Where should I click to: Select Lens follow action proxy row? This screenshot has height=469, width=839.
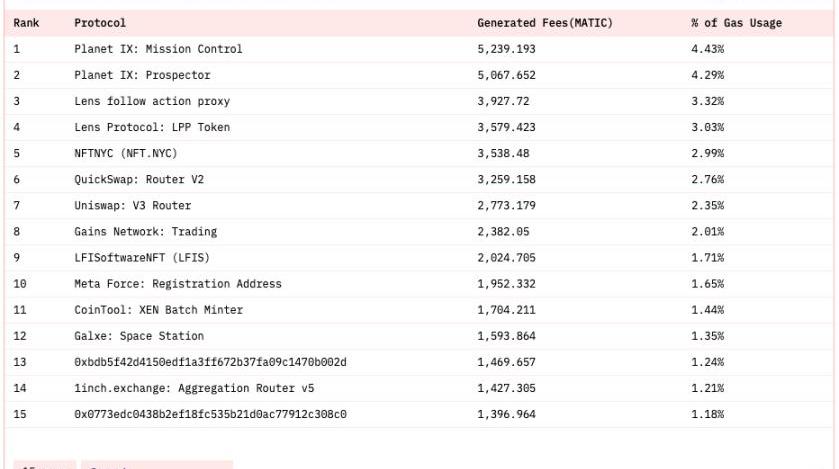point(152,101)
